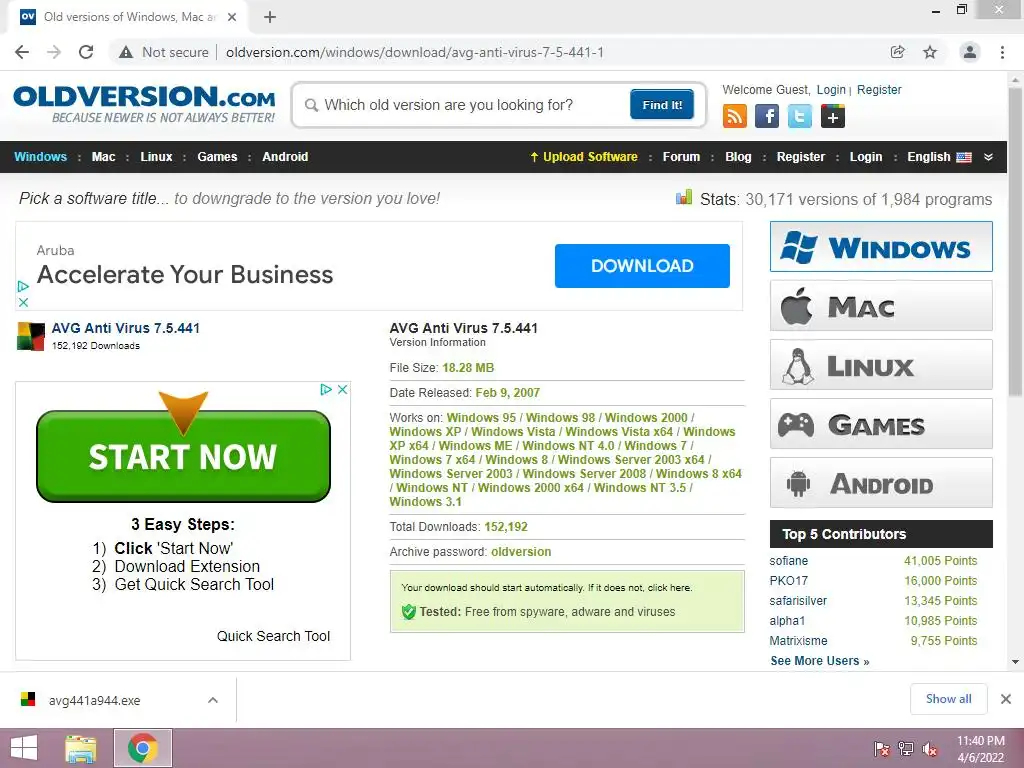Click Upload Software in the nav bar

584,157
